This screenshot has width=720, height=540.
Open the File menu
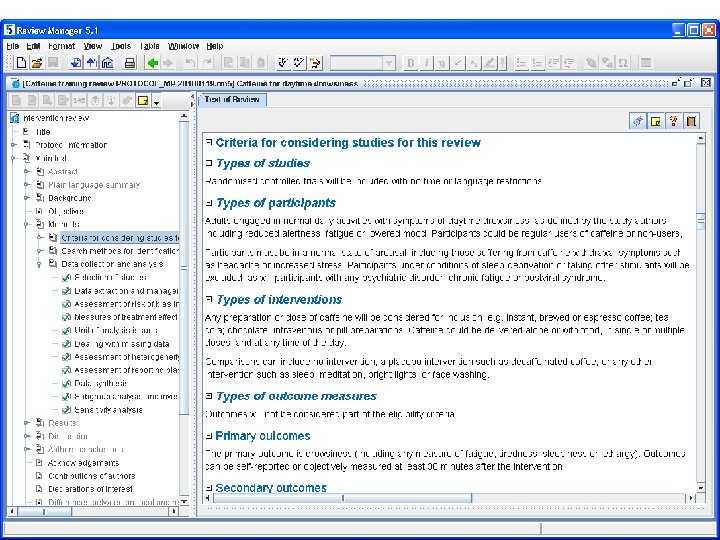point(12,46)
